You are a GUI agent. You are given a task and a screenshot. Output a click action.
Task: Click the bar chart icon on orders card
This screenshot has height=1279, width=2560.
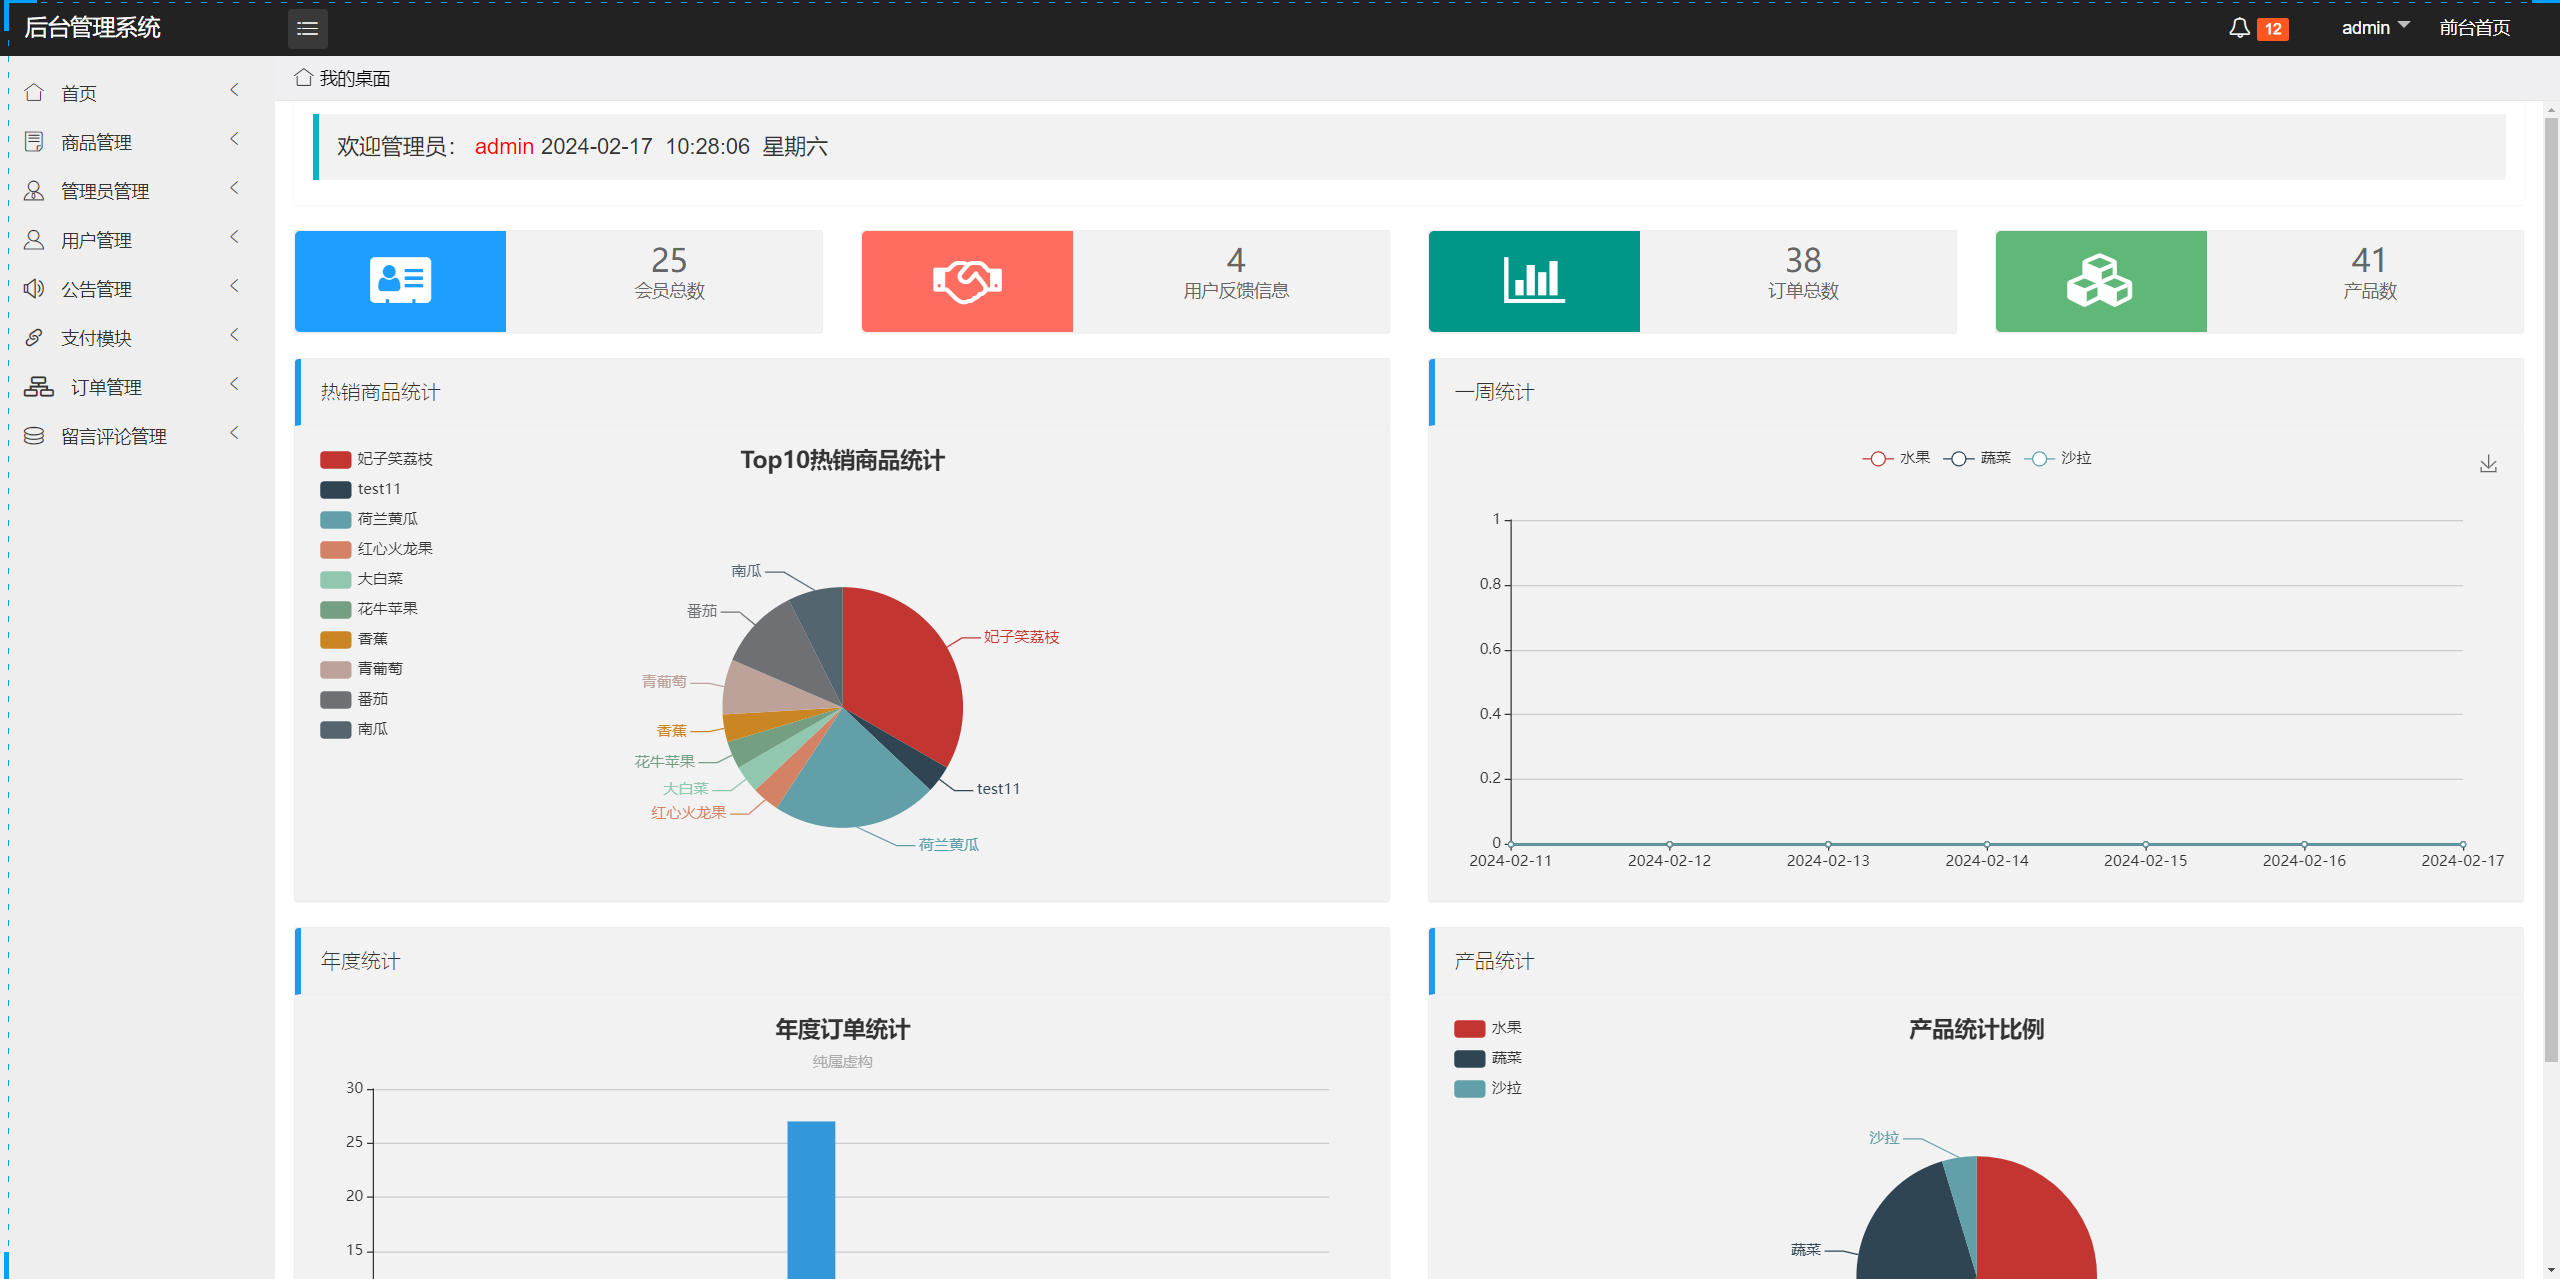pos(1534,281)
